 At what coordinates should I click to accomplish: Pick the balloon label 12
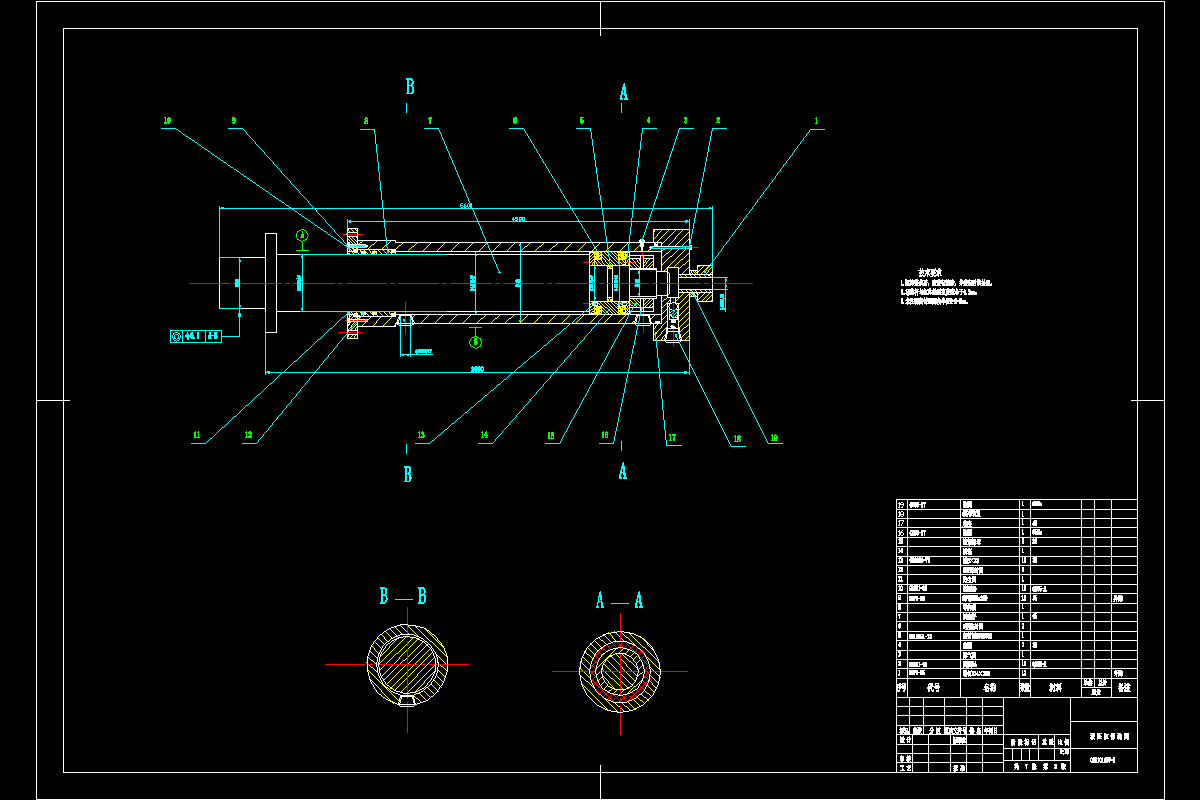[x=248, y=436]
